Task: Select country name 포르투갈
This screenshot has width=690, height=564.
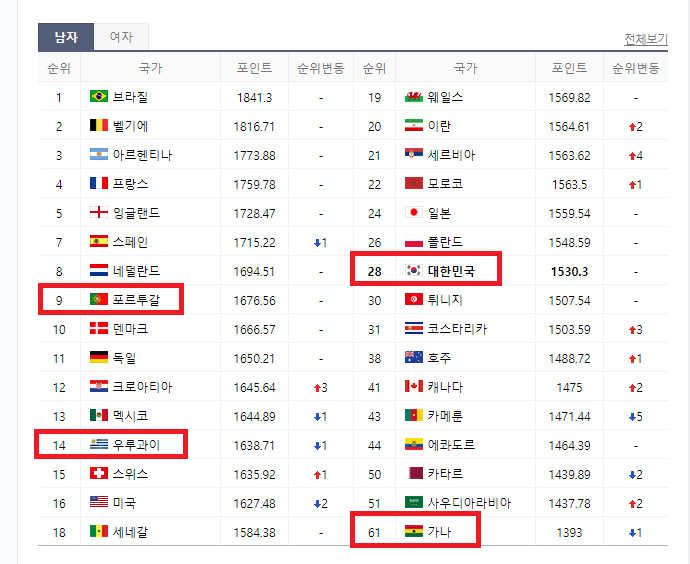Action: tap(136, 300)
